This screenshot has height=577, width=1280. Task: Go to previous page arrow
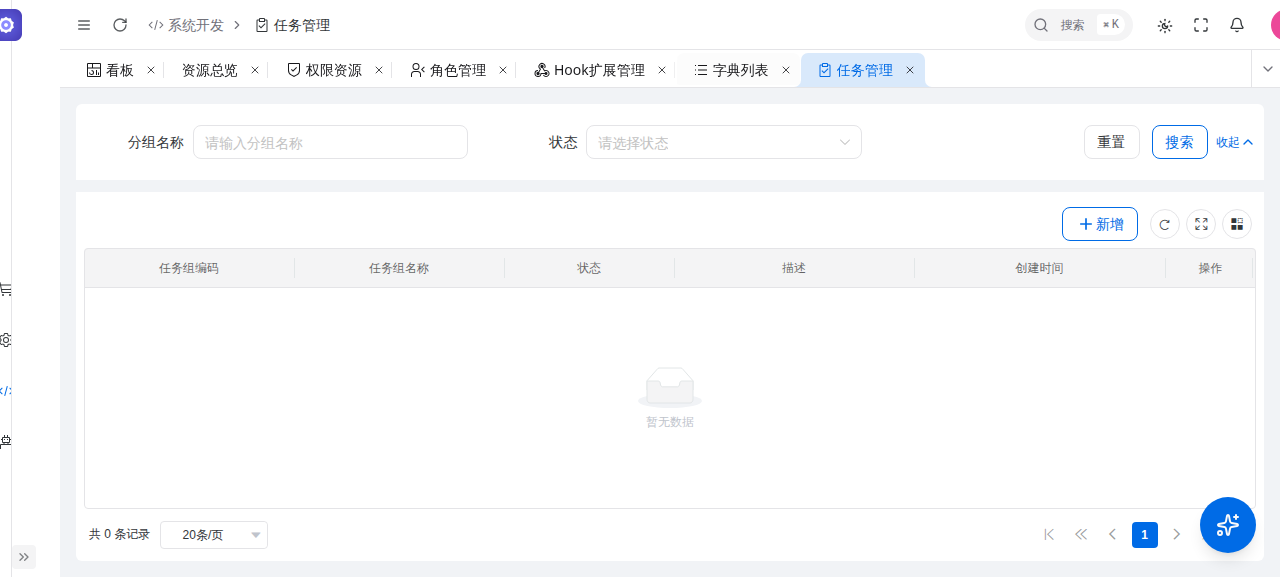point(1112,535)
